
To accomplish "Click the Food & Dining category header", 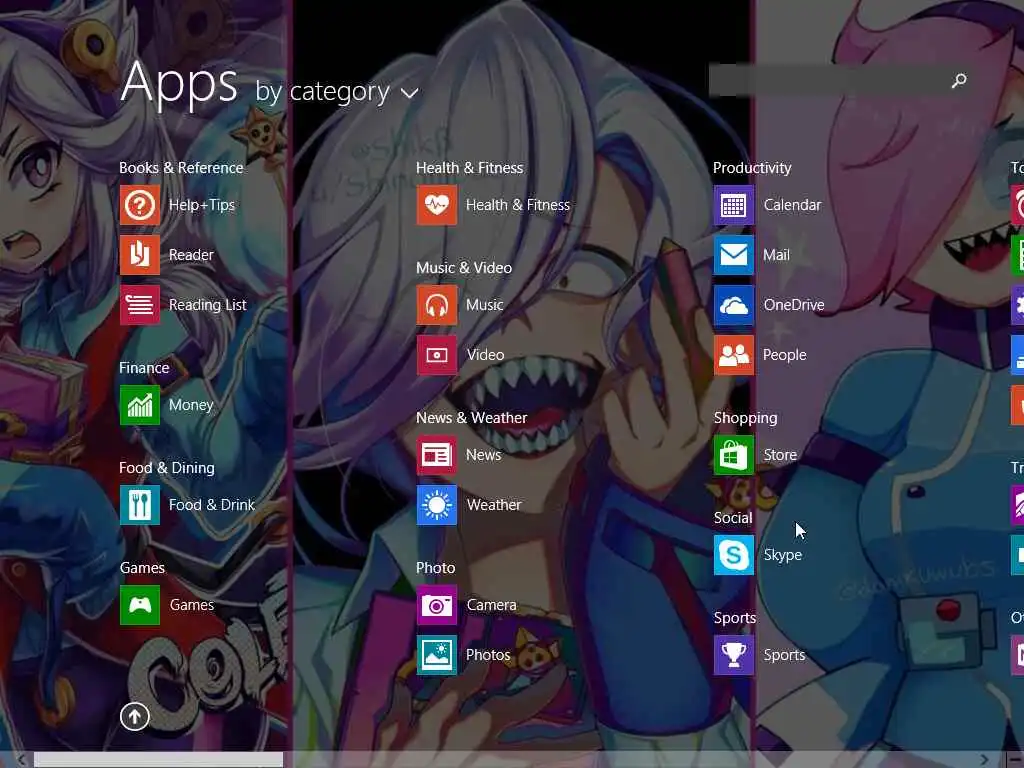I will (x=167, y=468).
